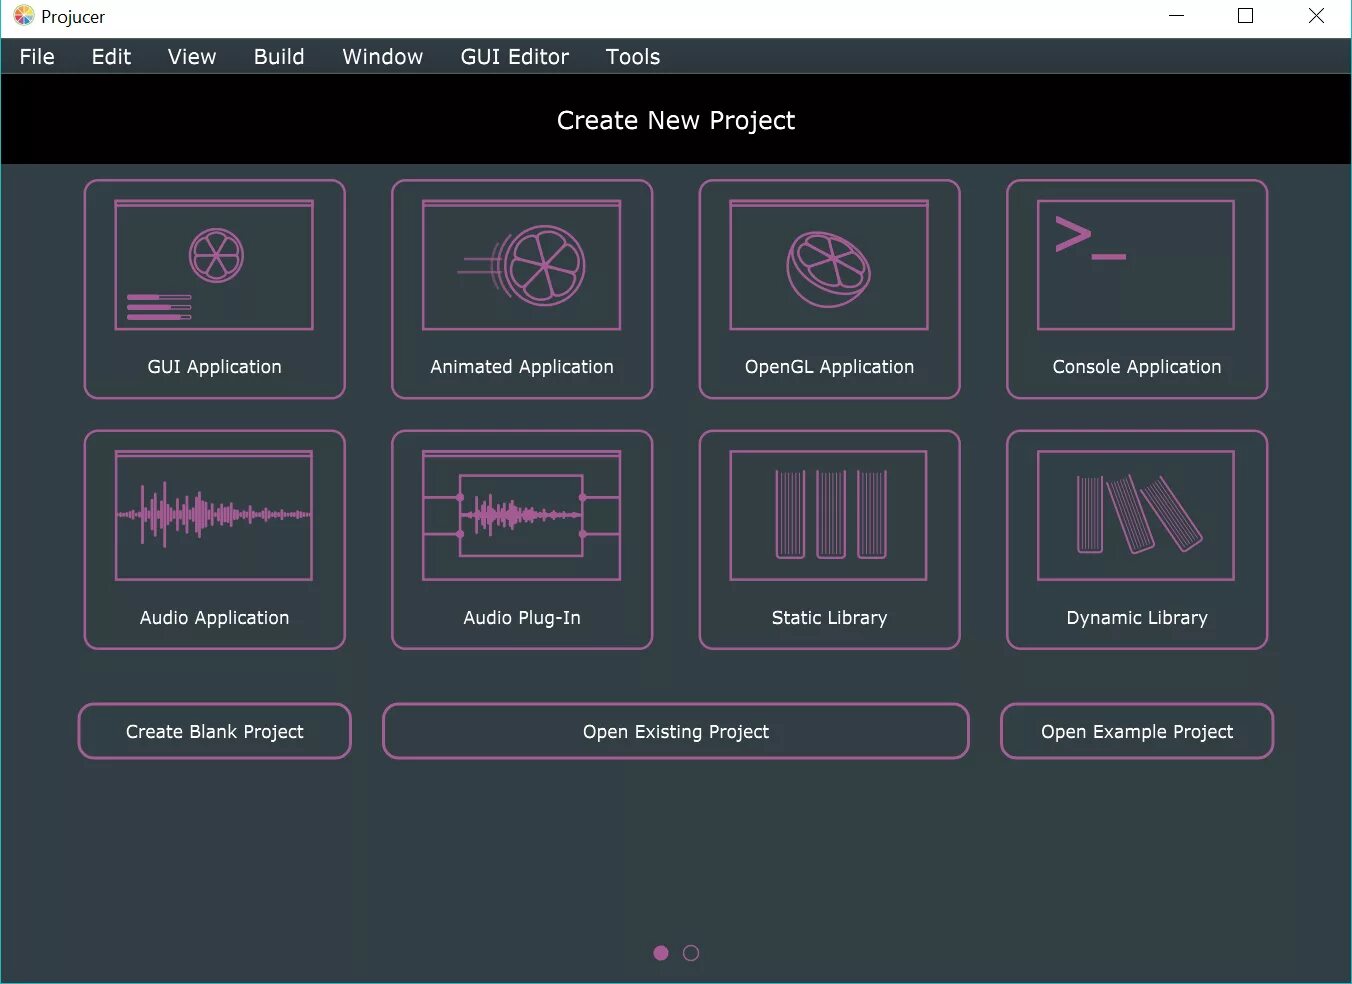
Task: Click the Projucer logo in title bar
Action: [x=23, y=16]
